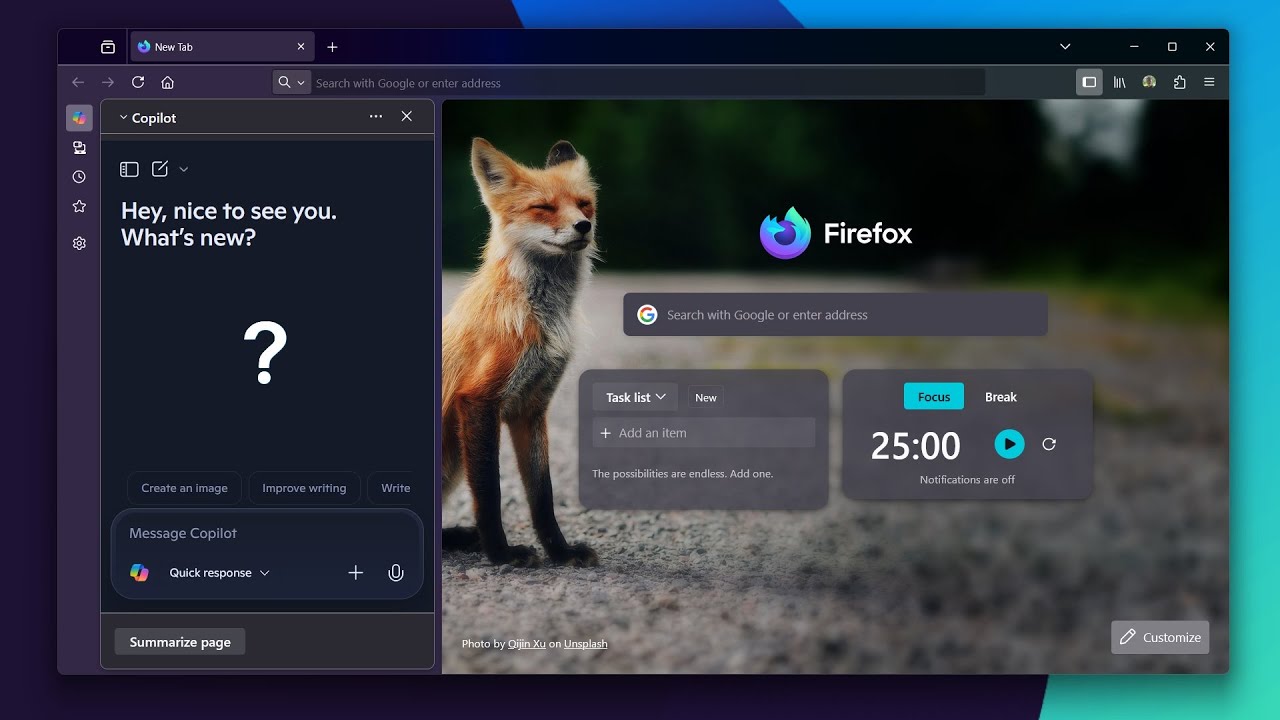Open the Extensions puzzle icon

pyautogui.click(x=1180, y=83)
